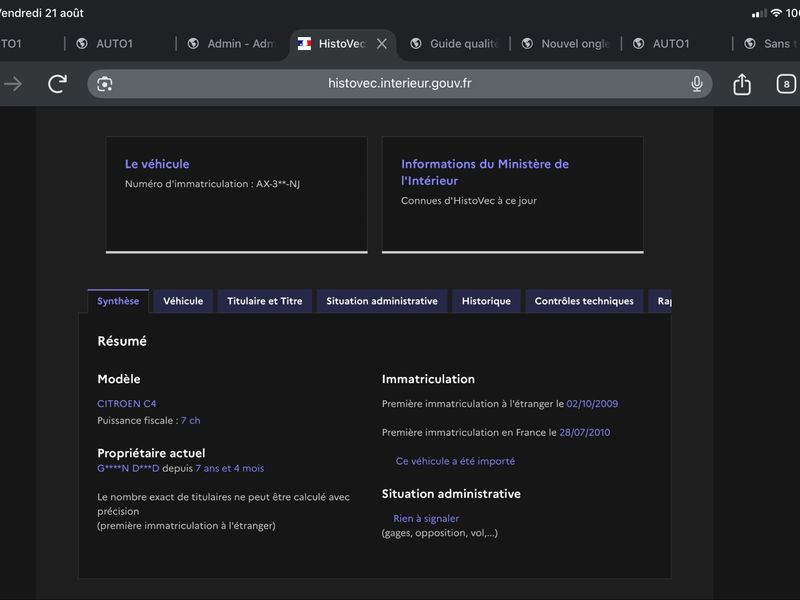800x600 pixels.
Task: Open the tab switcher showing 8
Action: (786, 84)
